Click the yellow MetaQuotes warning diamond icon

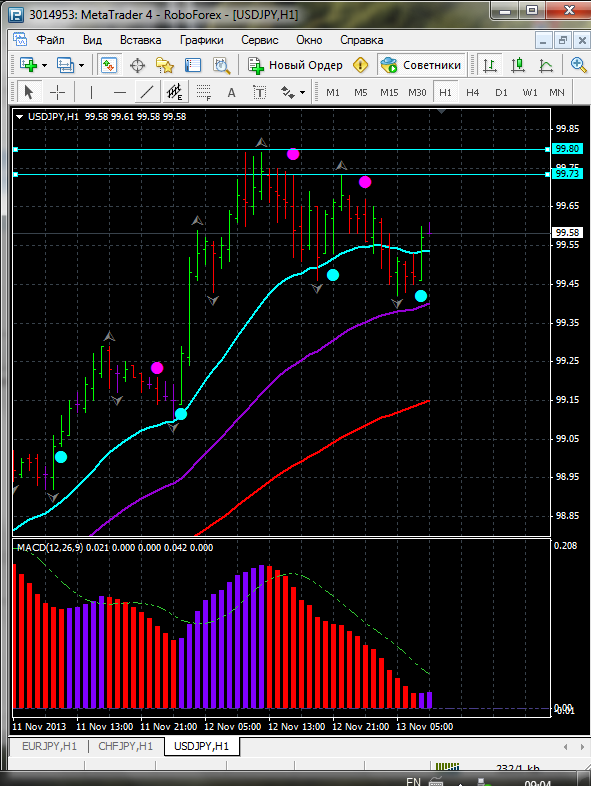360,65
